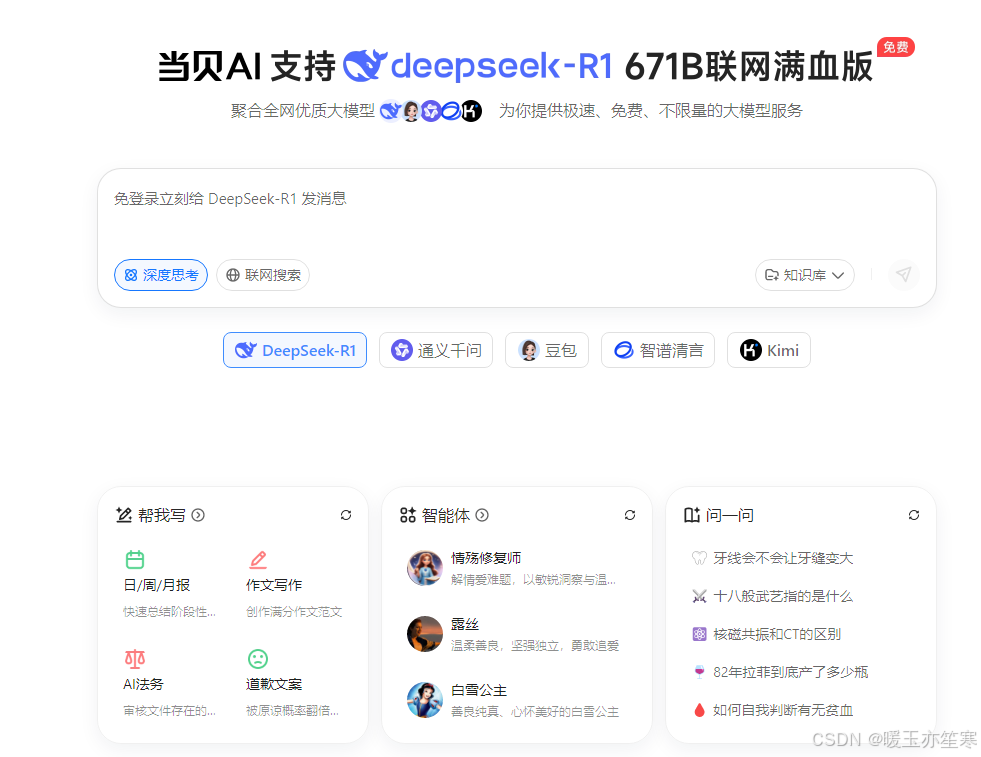Click the Kimi logo in subtitle icon row
This screenshot has height=757, width=981.
coord(471,111)
